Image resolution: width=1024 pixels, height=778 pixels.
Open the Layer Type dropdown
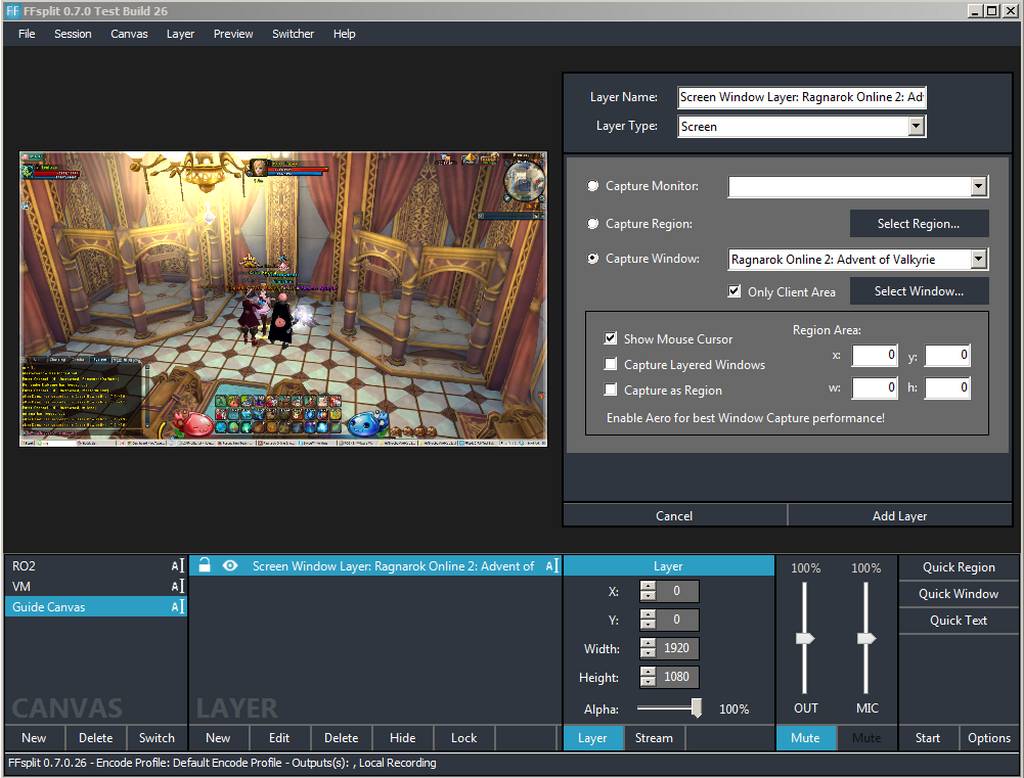click(916, 126)
